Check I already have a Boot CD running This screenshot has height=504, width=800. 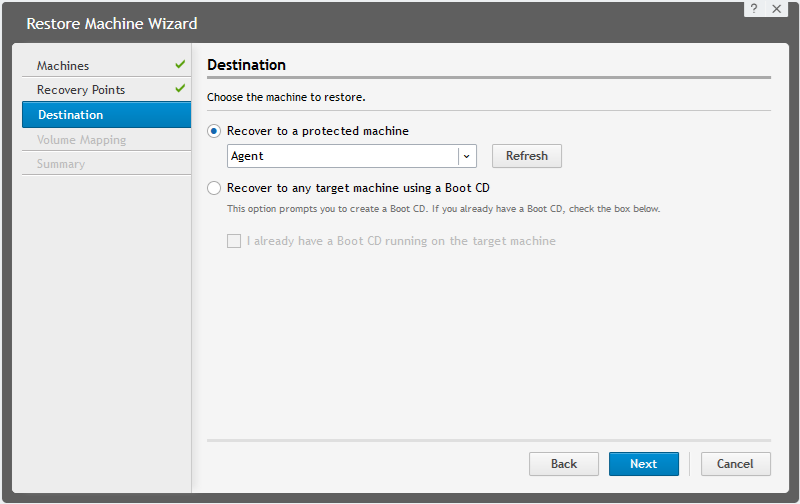point(234,241)
